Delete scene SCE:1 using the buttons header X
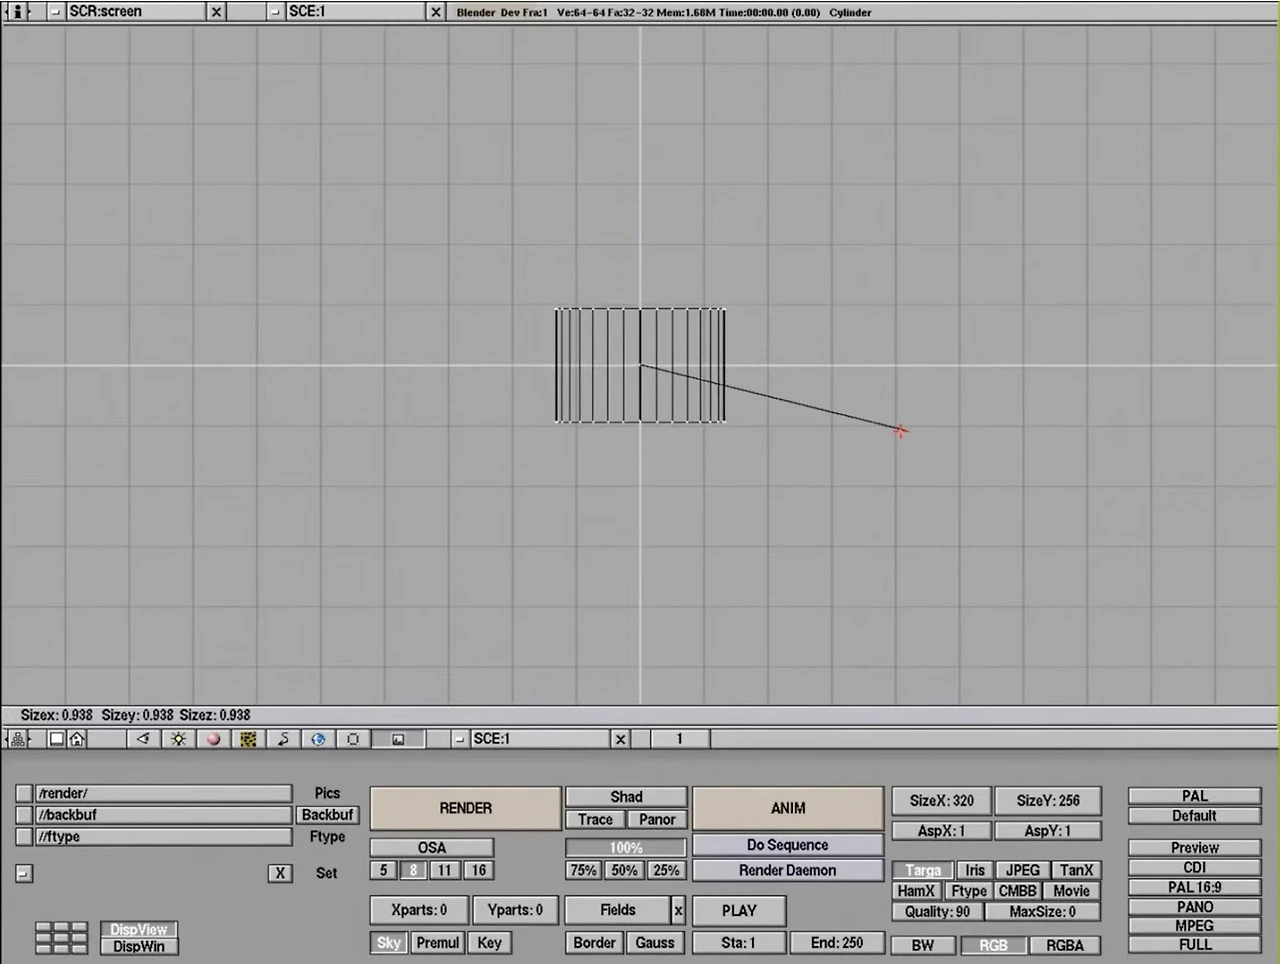The width and height of the screenshot is (1280, 964). click(x=620, y=739)
